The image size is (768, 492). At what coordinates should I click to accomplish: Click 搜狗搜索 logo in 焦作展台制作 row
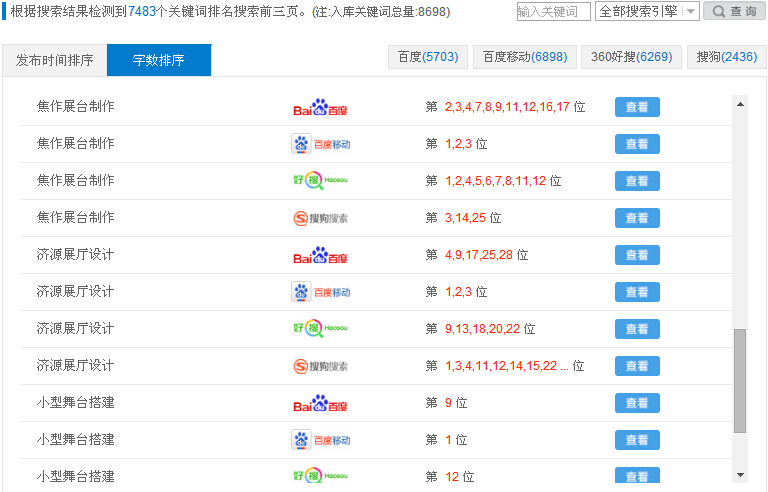[320, 218]
